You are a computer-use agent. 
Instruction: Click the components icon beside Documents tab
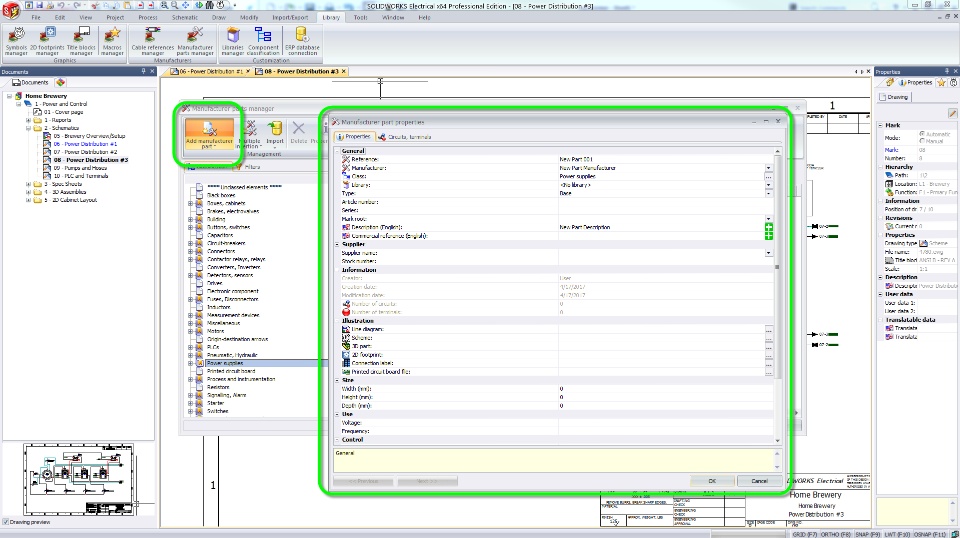pos(60,82)
